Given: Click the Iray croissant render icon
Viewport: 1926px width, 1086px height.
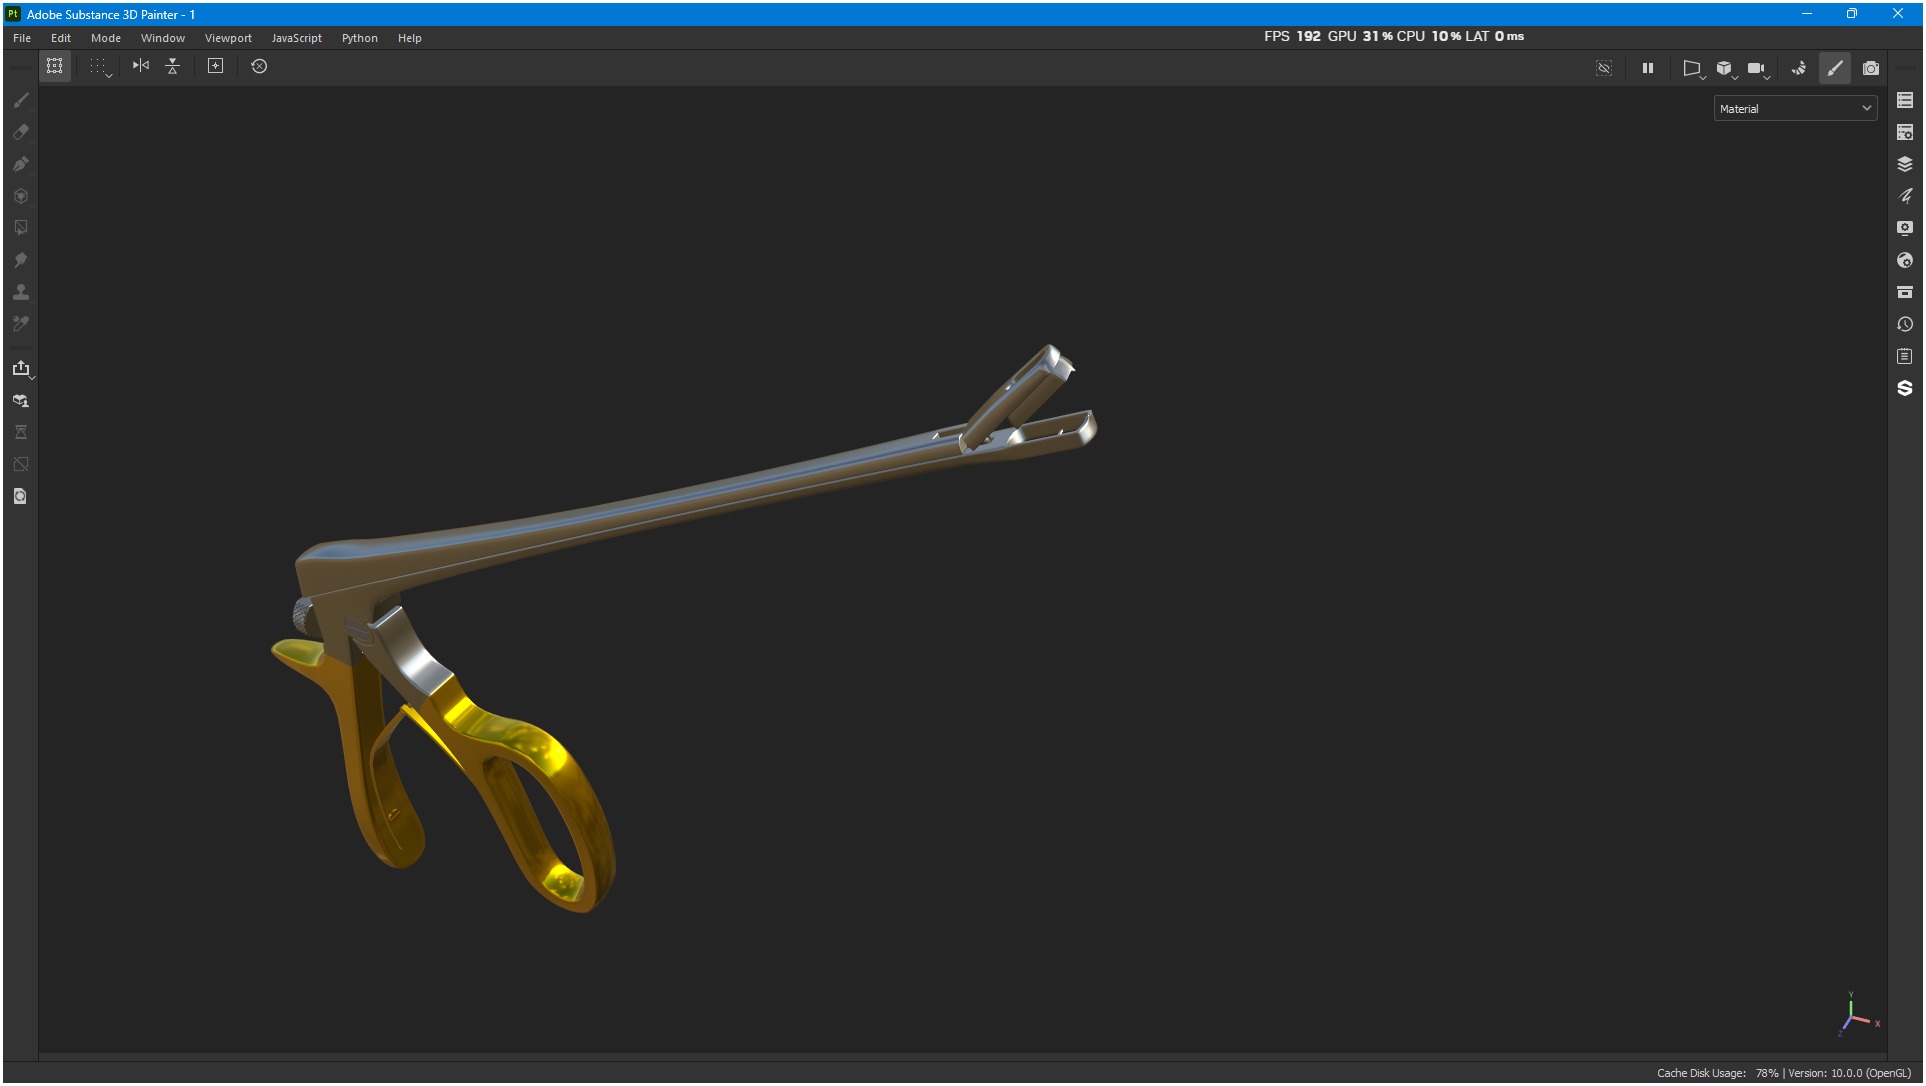Looking at the screenshot, I should pyautogui.click(x=1799, y=68).
